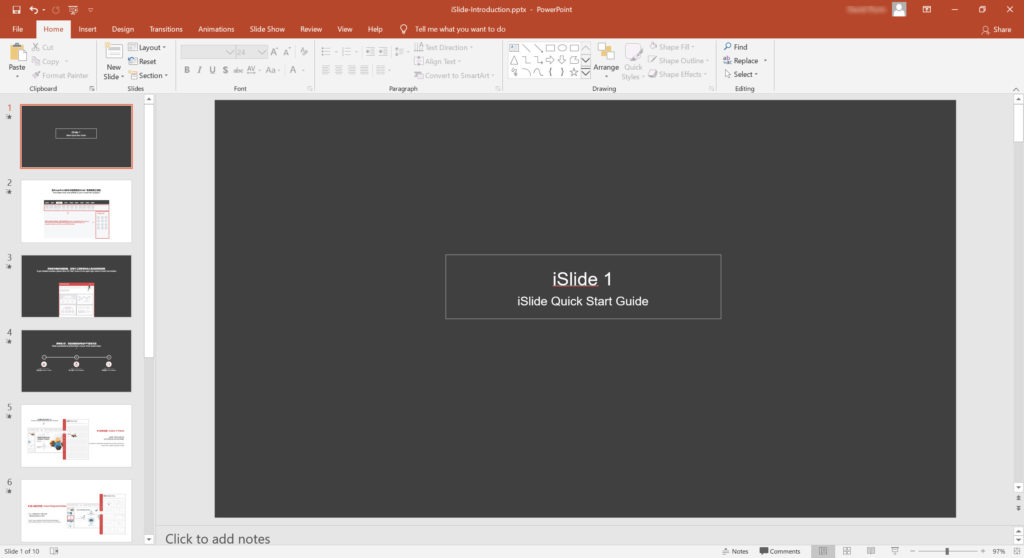Screen dimensions: 1024x558
Task: Click the Share button
Action: pos(996,29)
